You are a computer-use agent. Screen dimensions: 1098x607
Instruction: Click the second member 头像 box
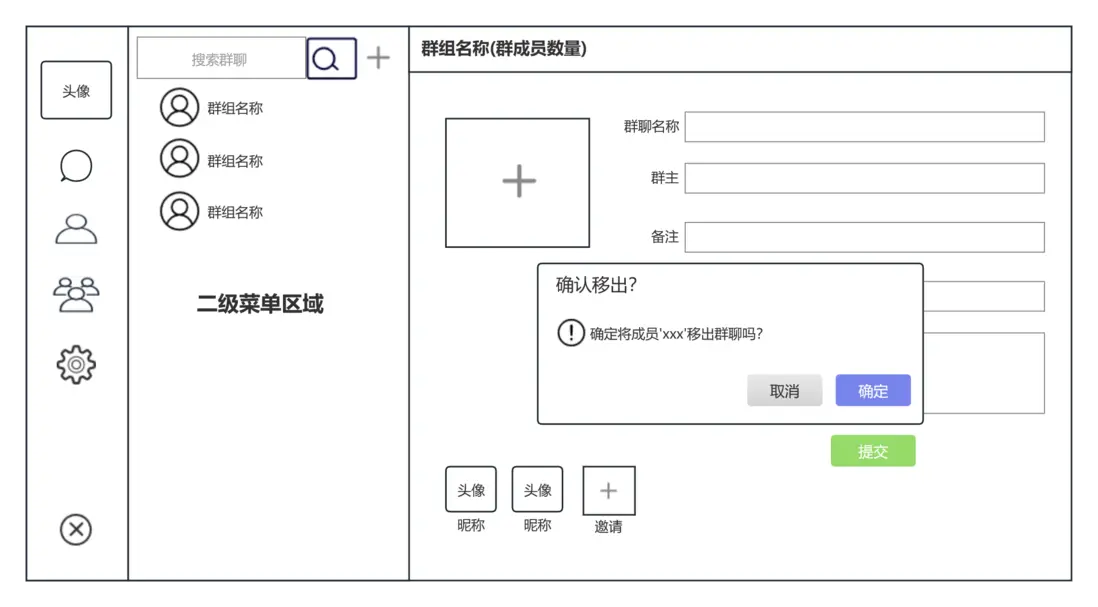click(x=537, y=489)
